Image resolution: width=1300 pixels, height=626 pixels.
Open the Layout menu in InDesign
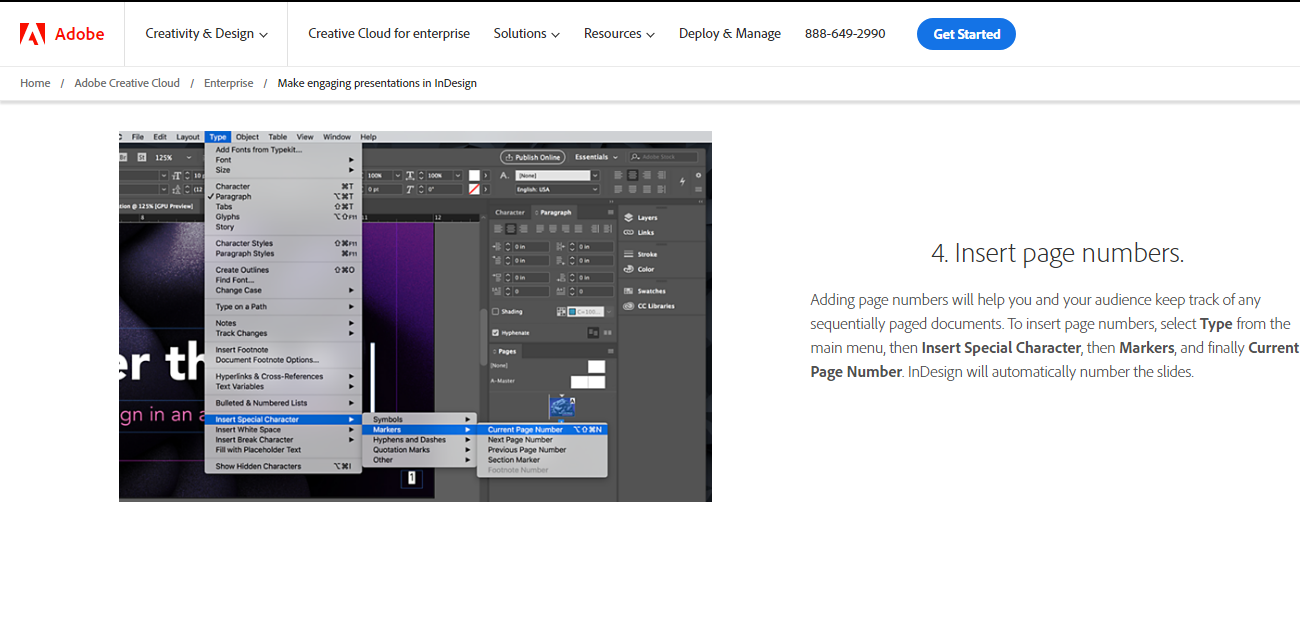pos(188,137)
